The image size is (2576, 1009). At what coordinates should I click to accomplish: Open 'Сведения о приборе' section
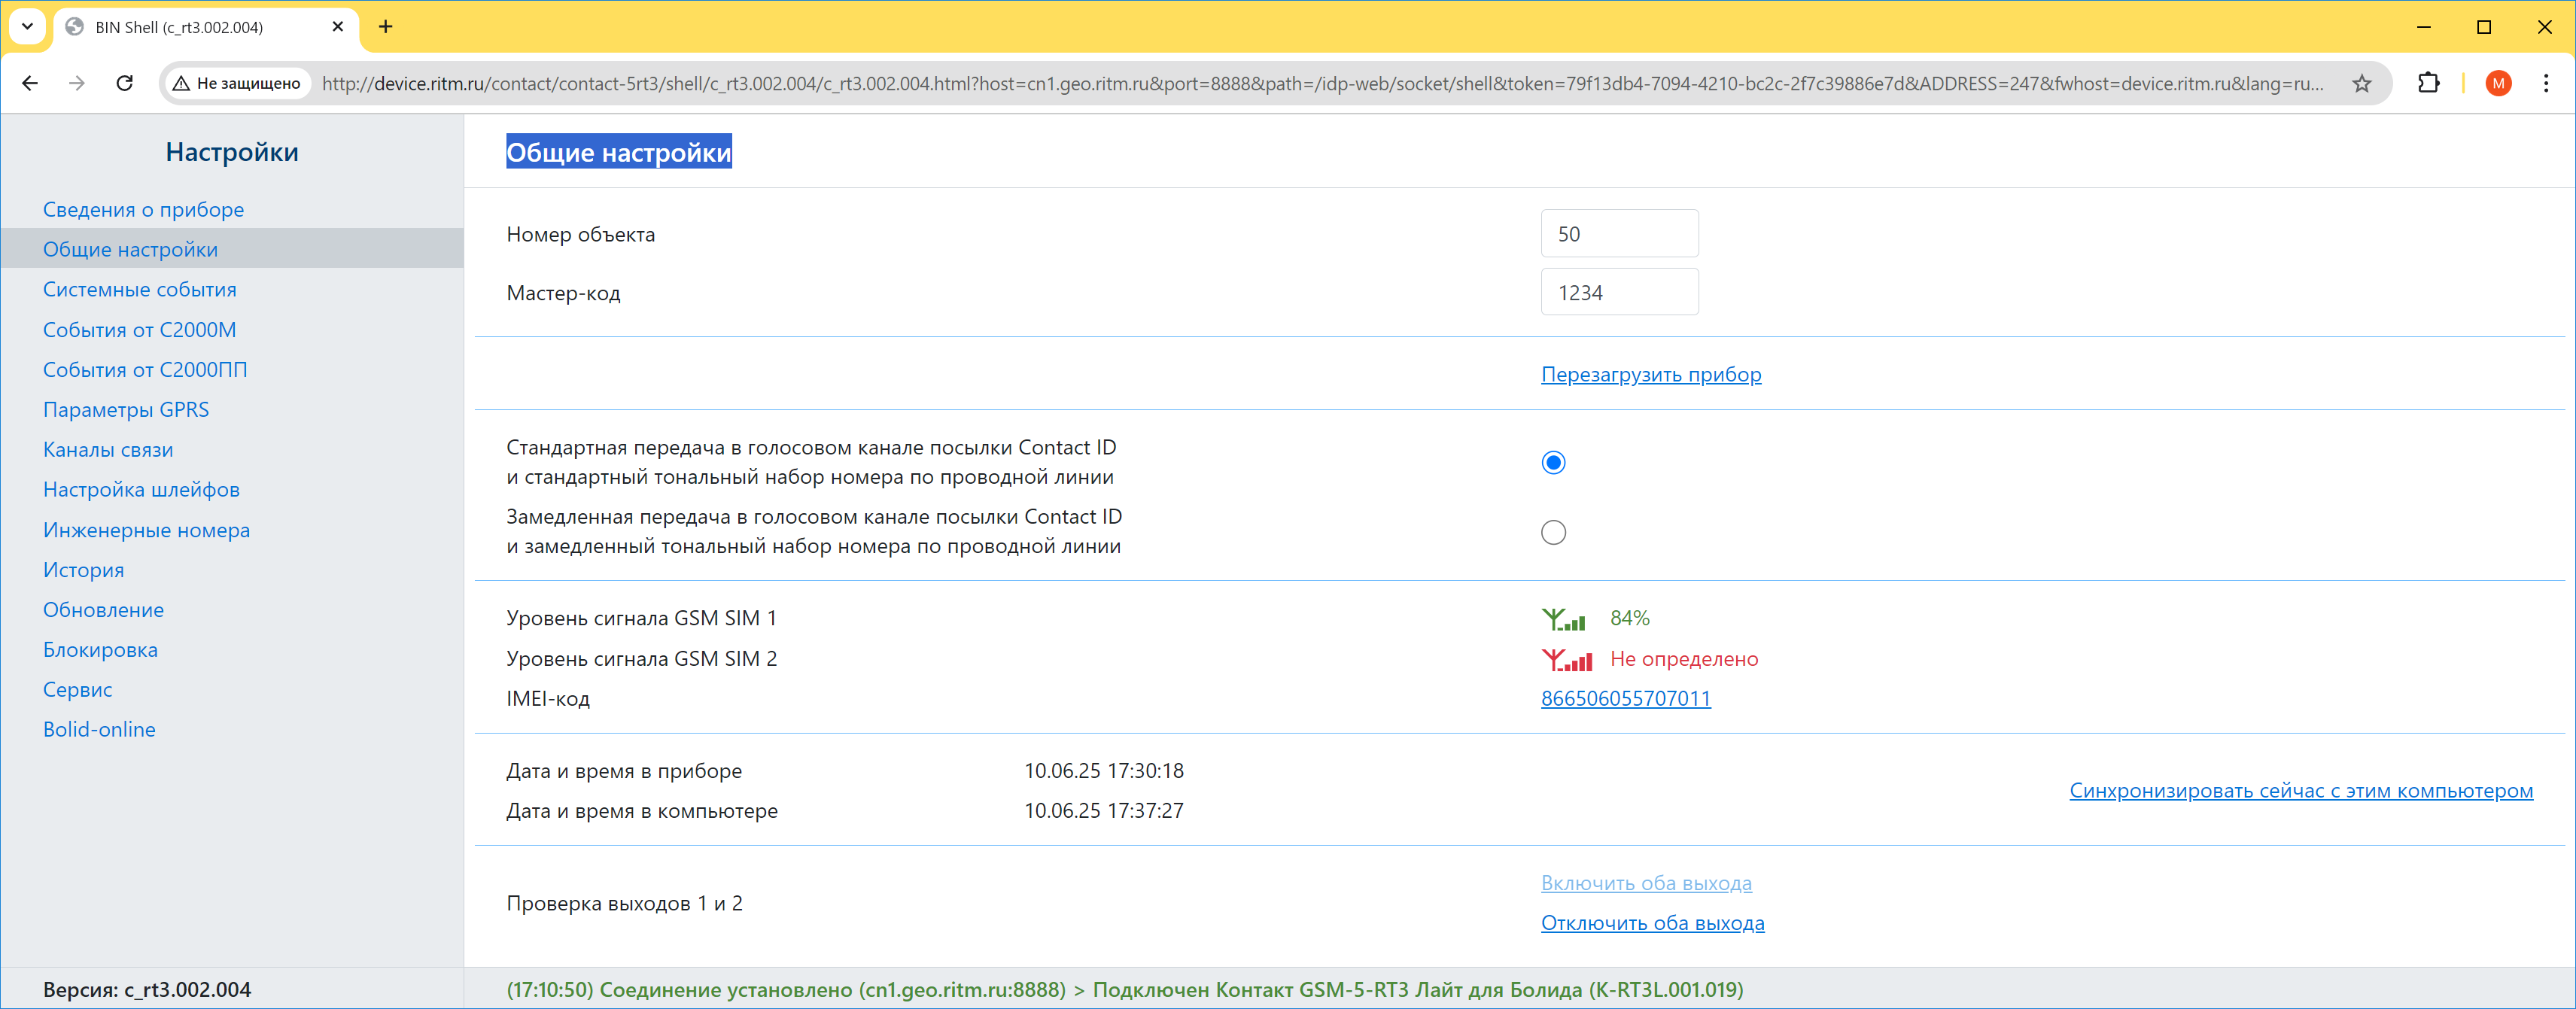click(x=143, y=209)
